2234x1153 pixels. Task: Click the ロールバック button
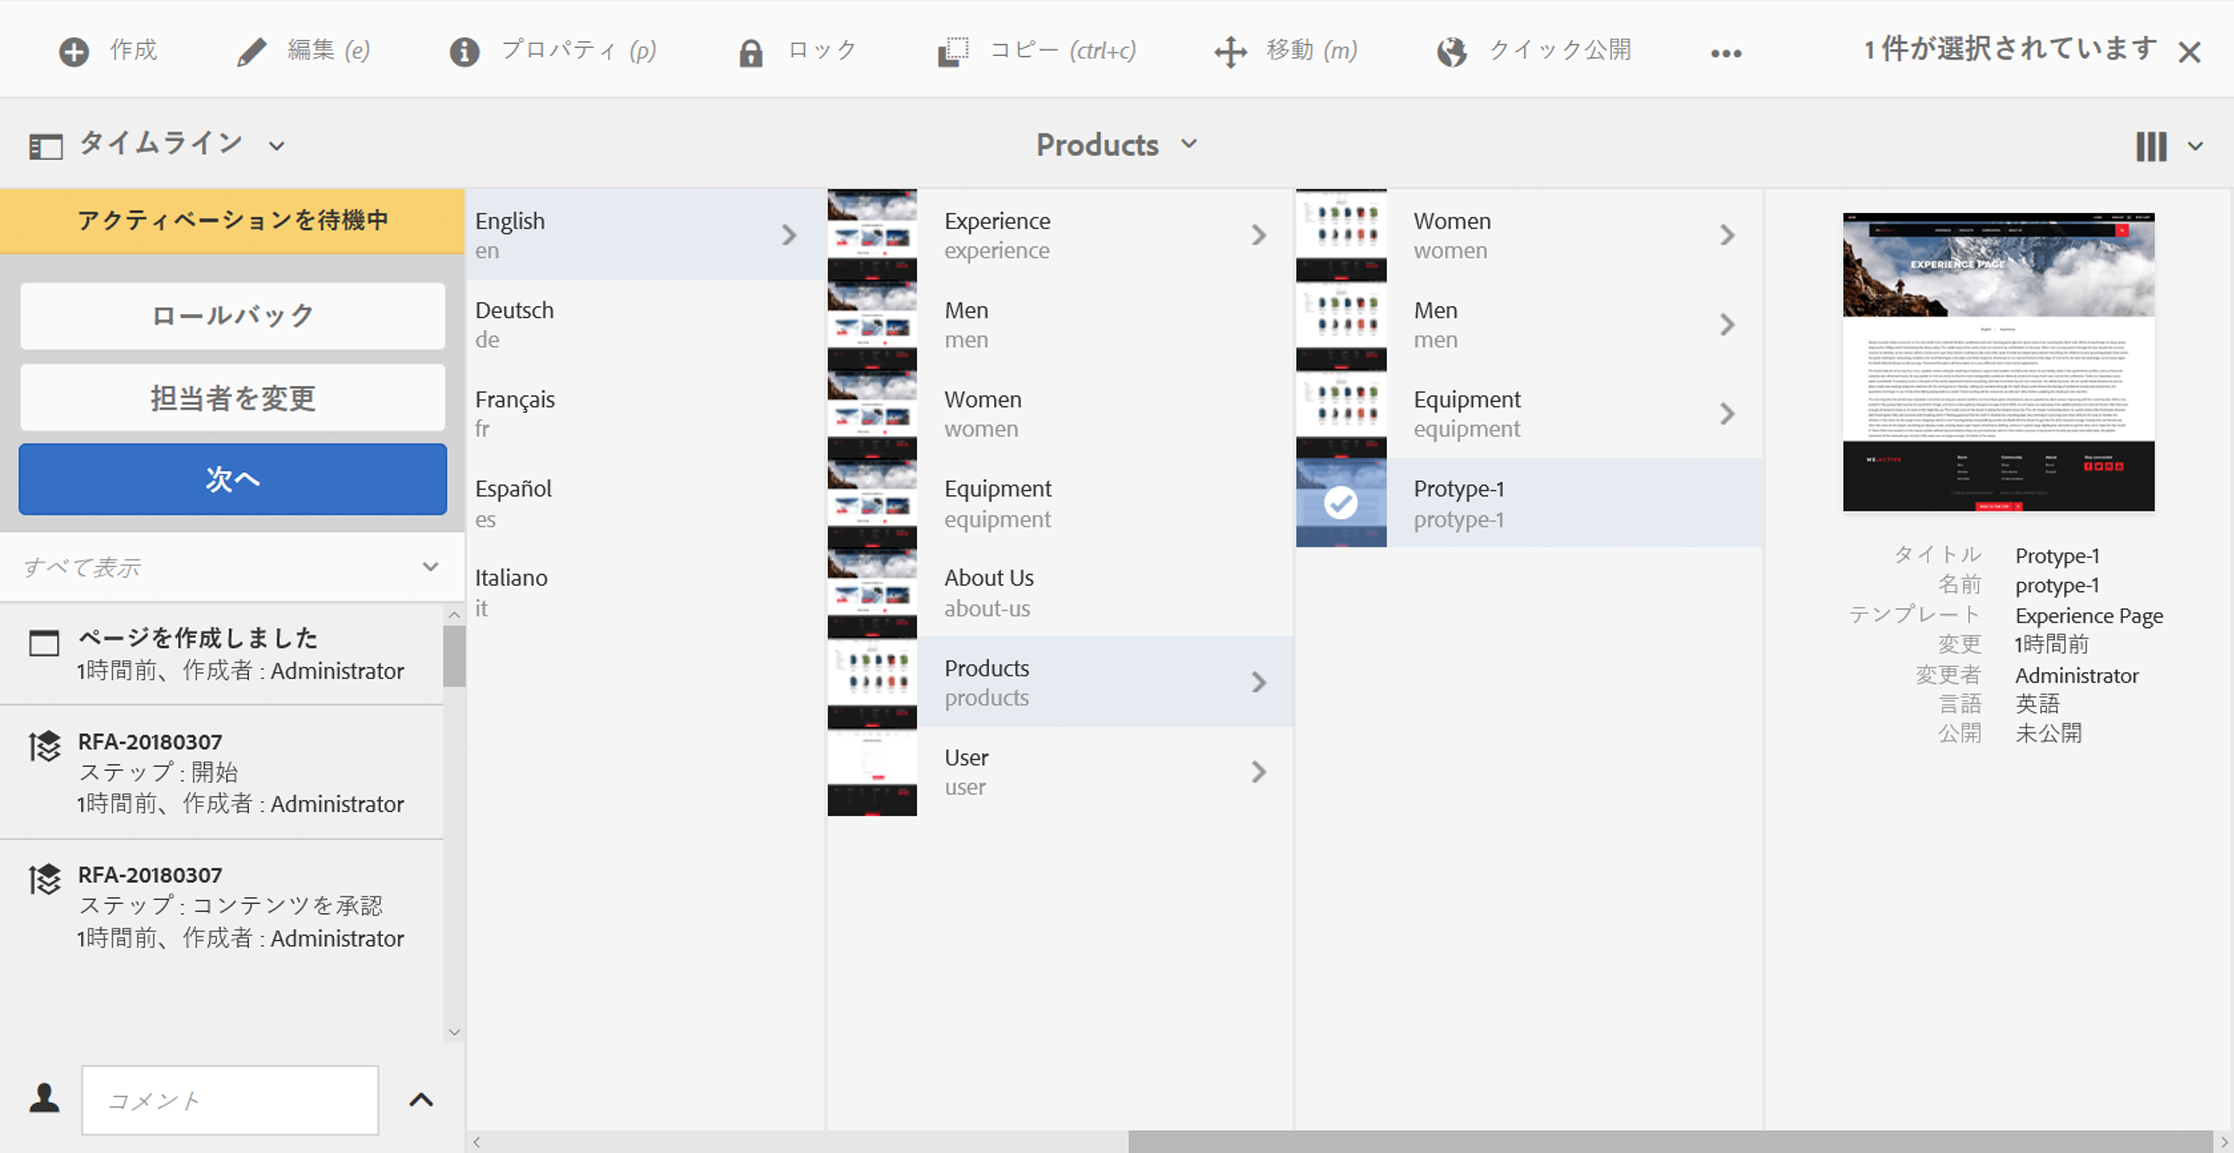[x=233, y=316]
